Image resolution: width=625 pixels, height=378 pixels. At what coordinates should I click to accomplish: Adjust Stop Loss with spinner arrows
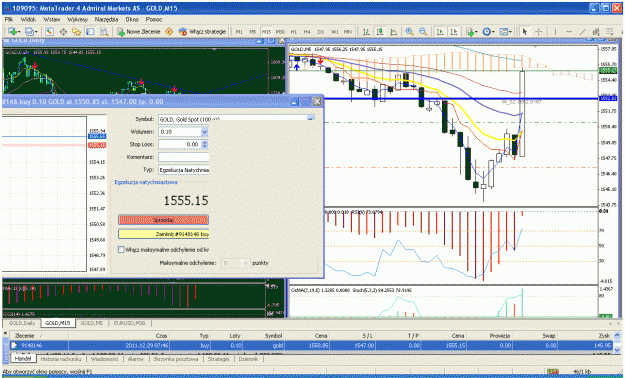coord(205,144)
